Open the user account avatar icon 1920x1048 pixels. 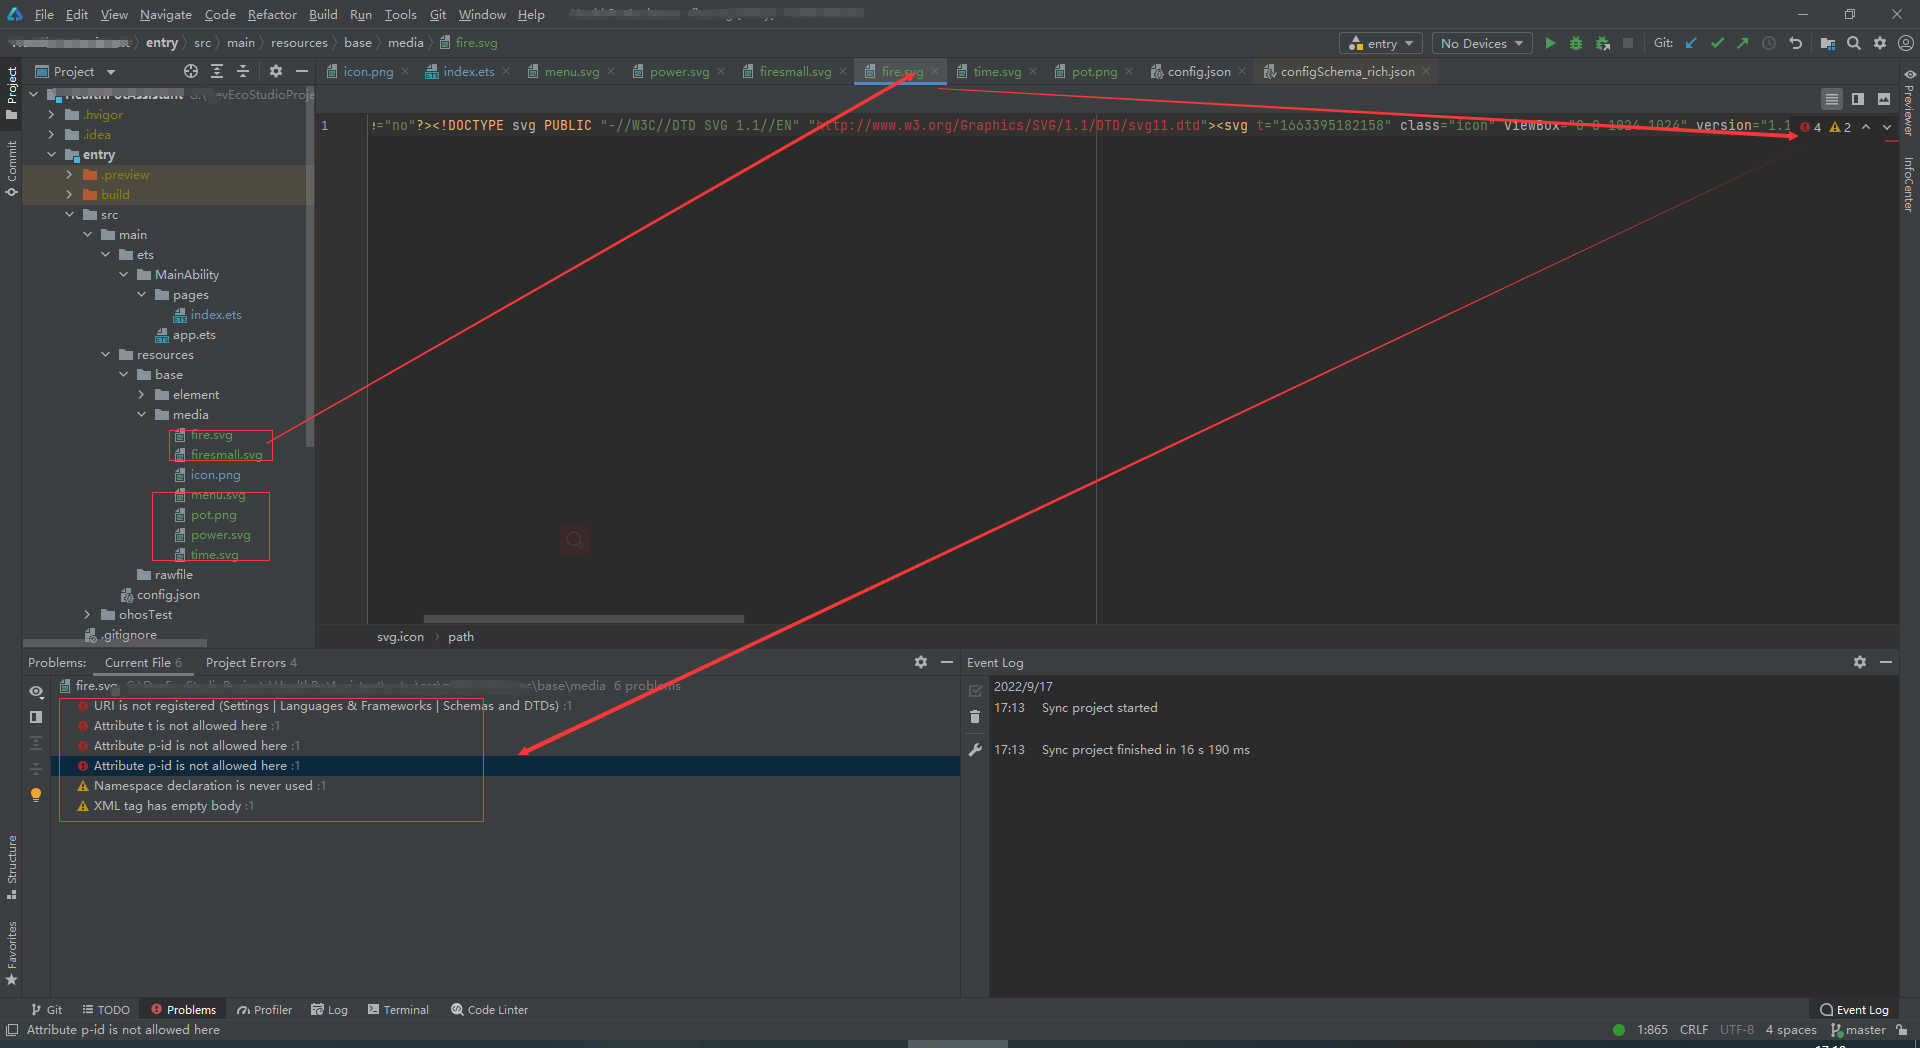(1906, 43)
